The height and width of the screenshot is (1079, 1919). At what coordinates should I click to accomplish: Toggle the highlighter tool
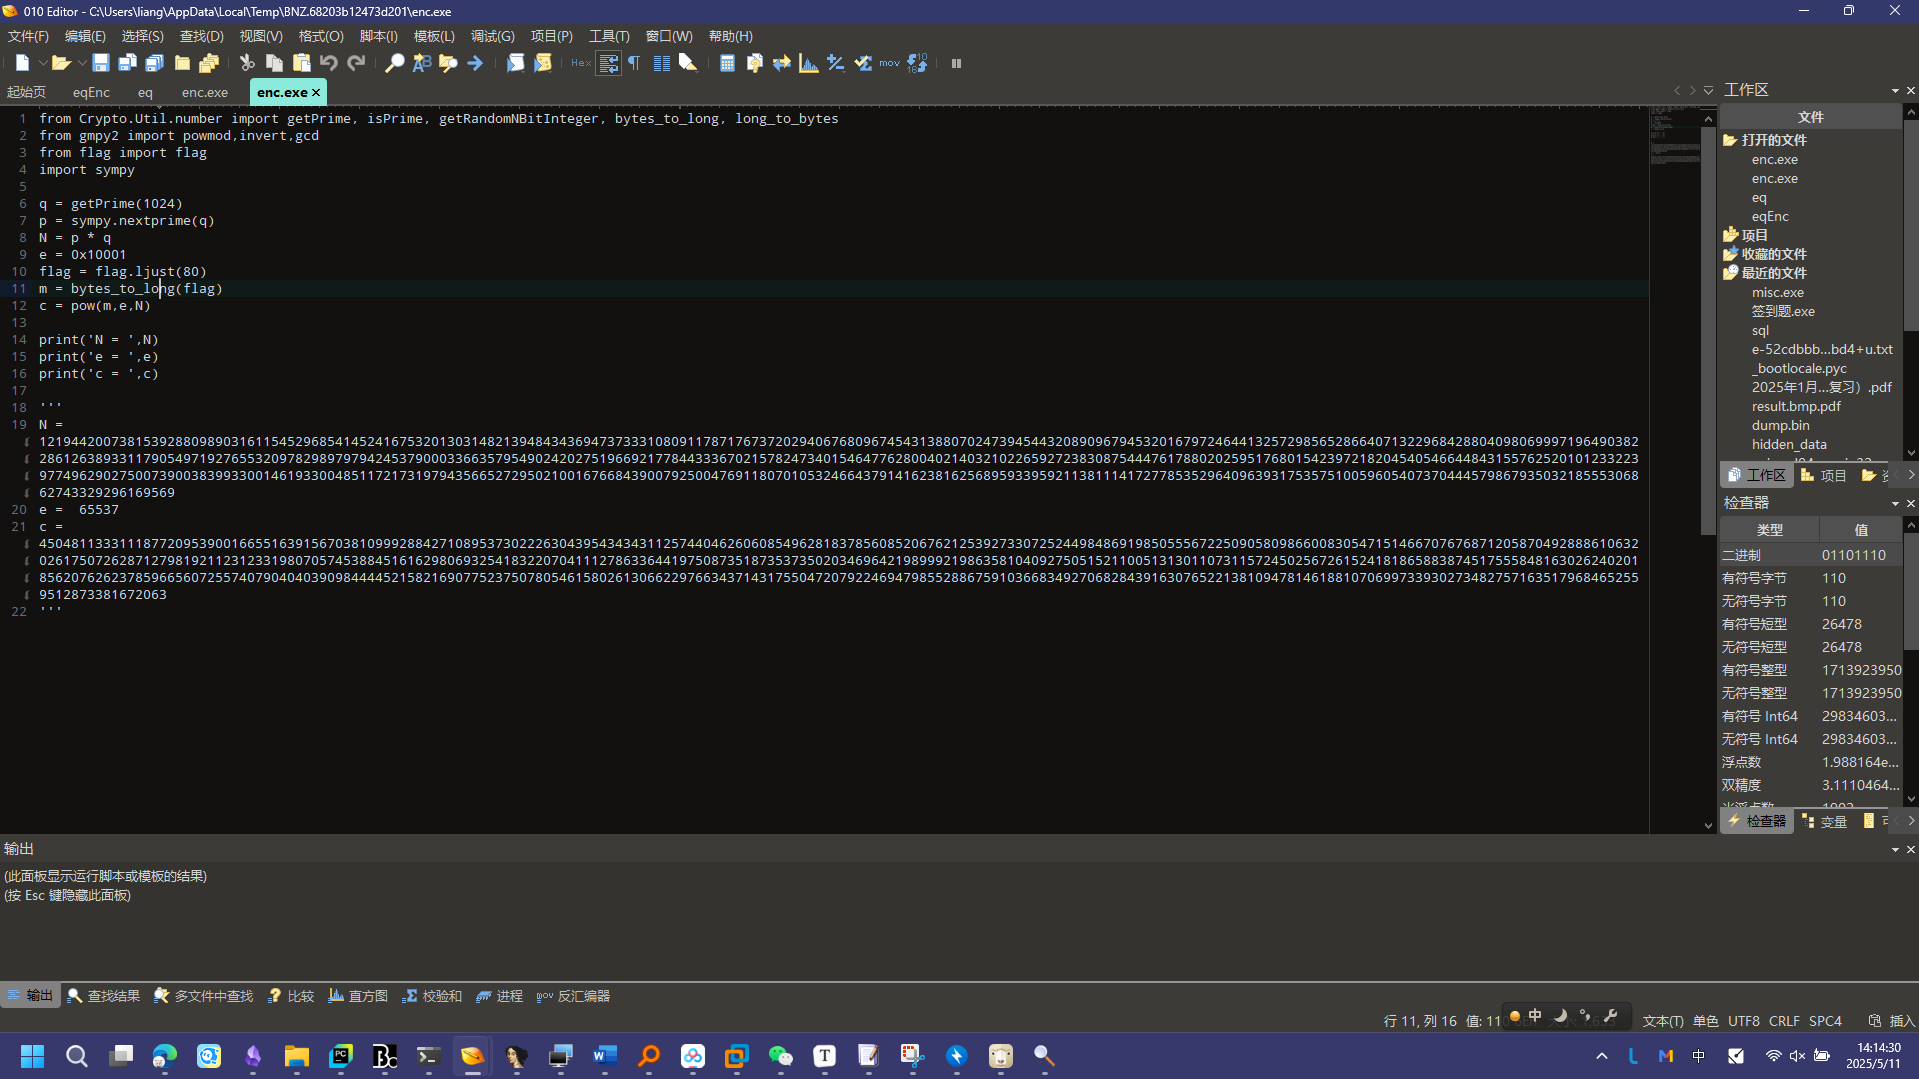tap(688, 63)
